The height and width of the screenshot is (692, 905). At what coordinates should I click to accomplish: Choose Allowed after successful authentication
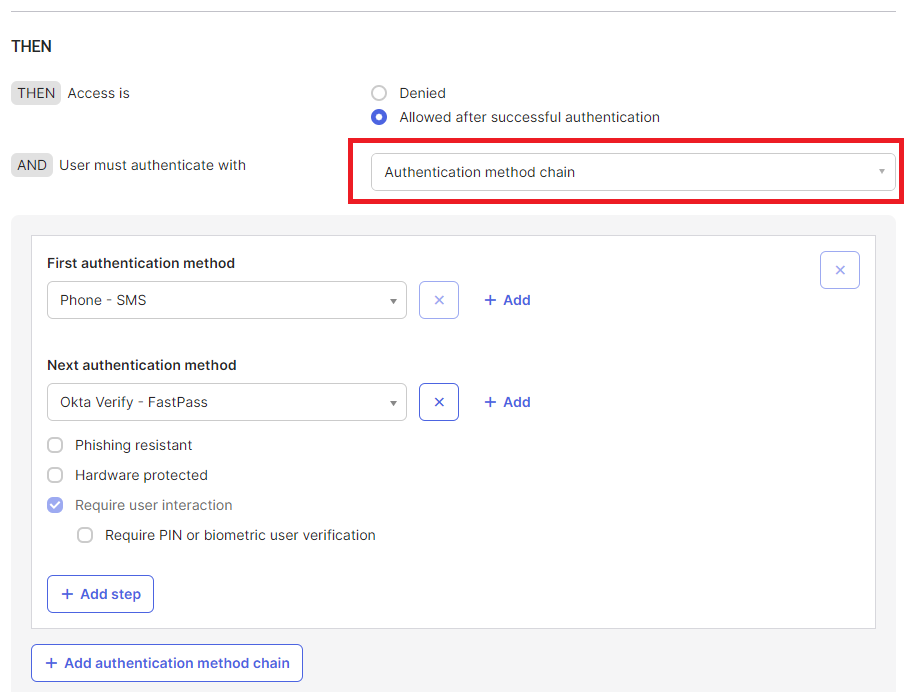click(x=379, y=117)
